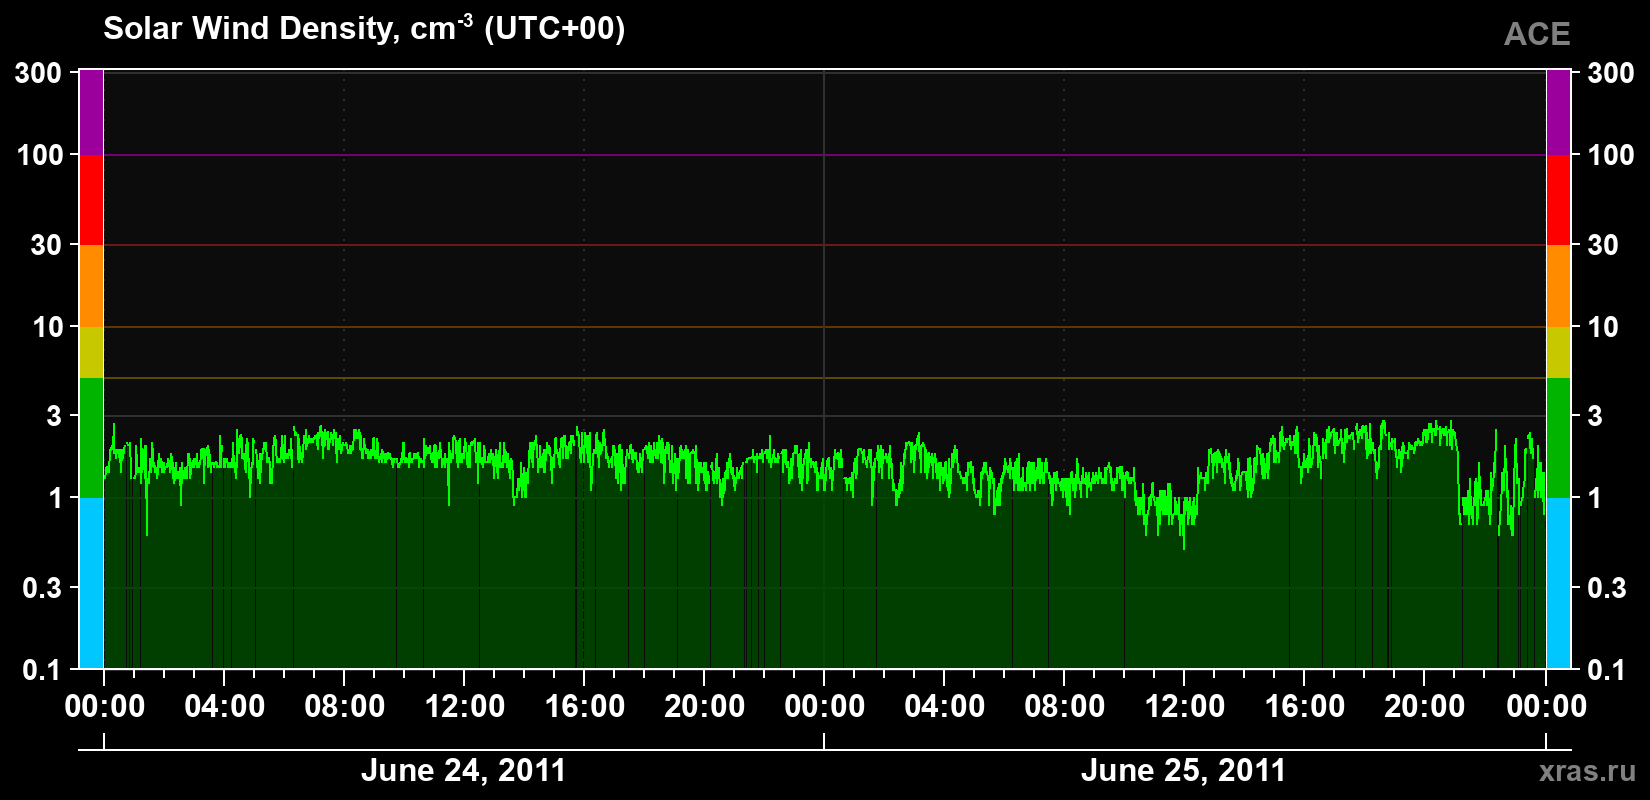Click the red segment of the left color scale
1650x800 pixels.
pyautogui.click(x=91, y=200)
